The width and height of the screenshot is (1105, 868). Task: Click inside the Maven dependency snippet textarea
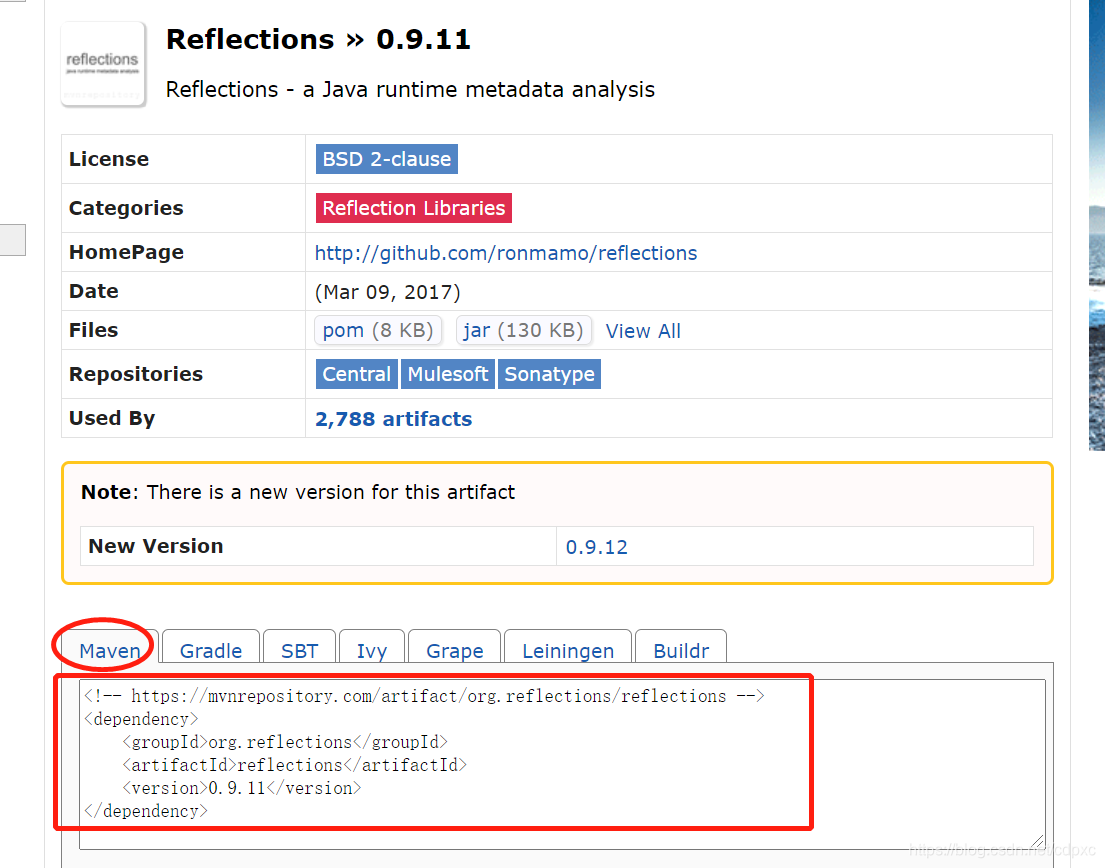click(x=562, y=764)
